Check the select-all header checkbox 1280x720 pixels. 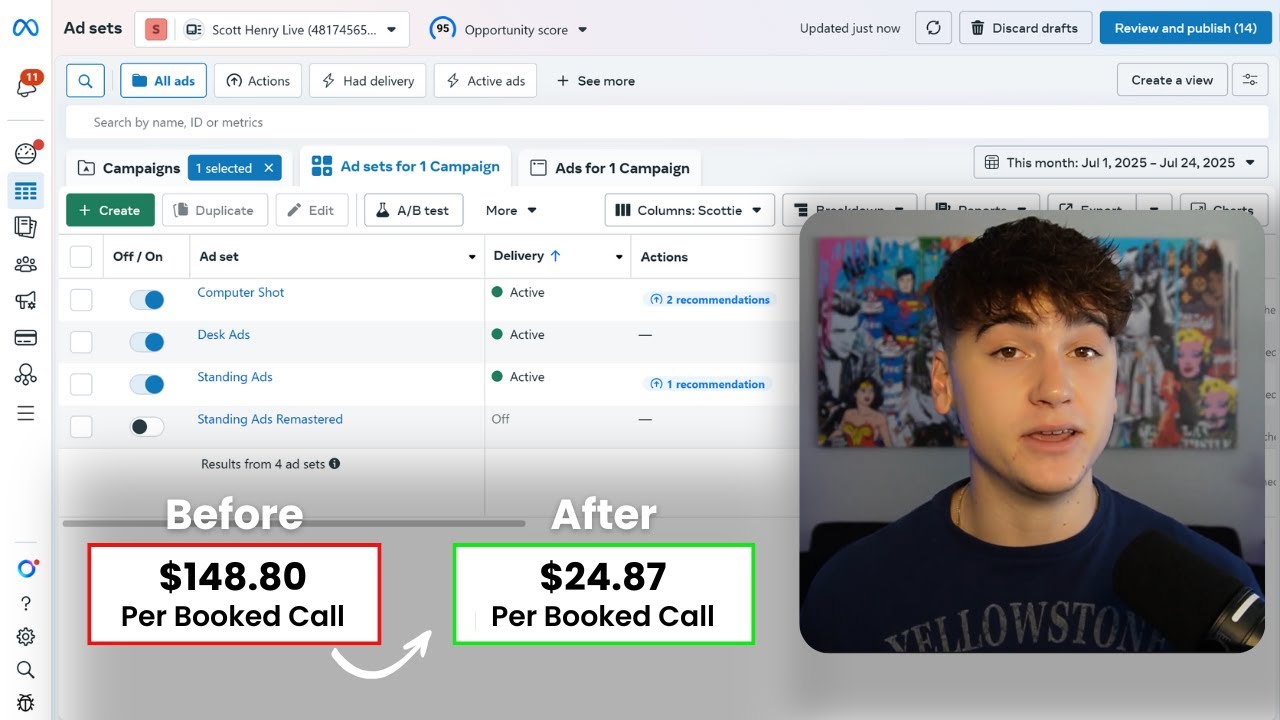click(81, 257)
